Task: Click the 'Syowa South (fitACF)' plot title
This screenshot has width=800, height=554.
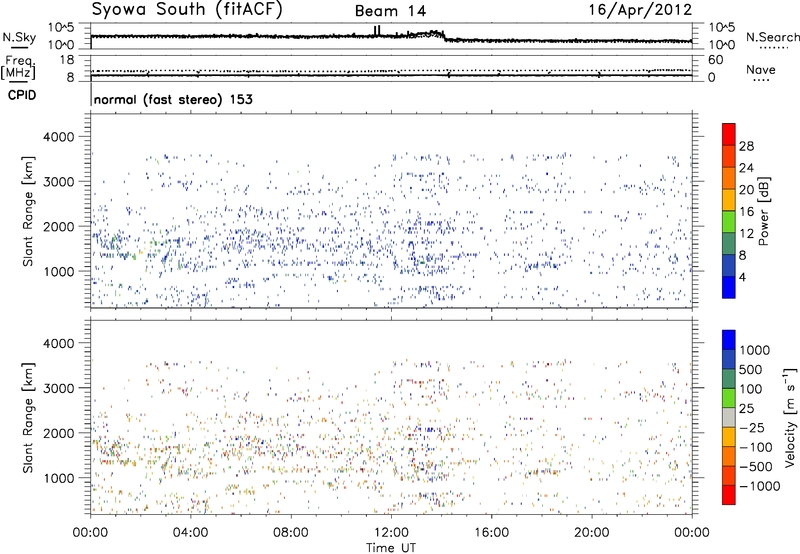Action: coord(187,10)
